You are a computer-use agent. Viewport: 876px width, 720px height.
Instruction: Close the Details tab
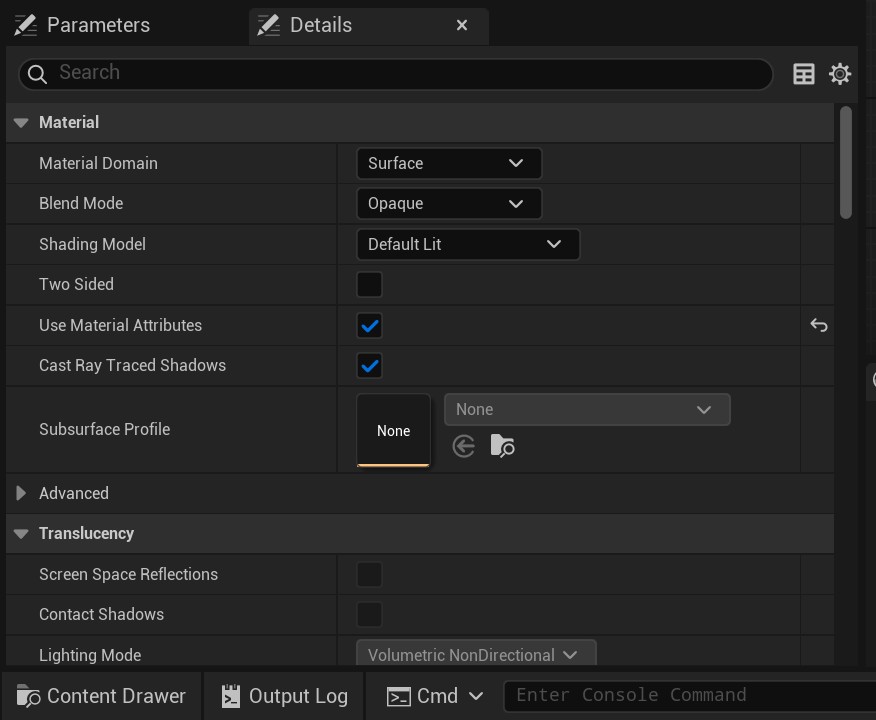(462, 25)
